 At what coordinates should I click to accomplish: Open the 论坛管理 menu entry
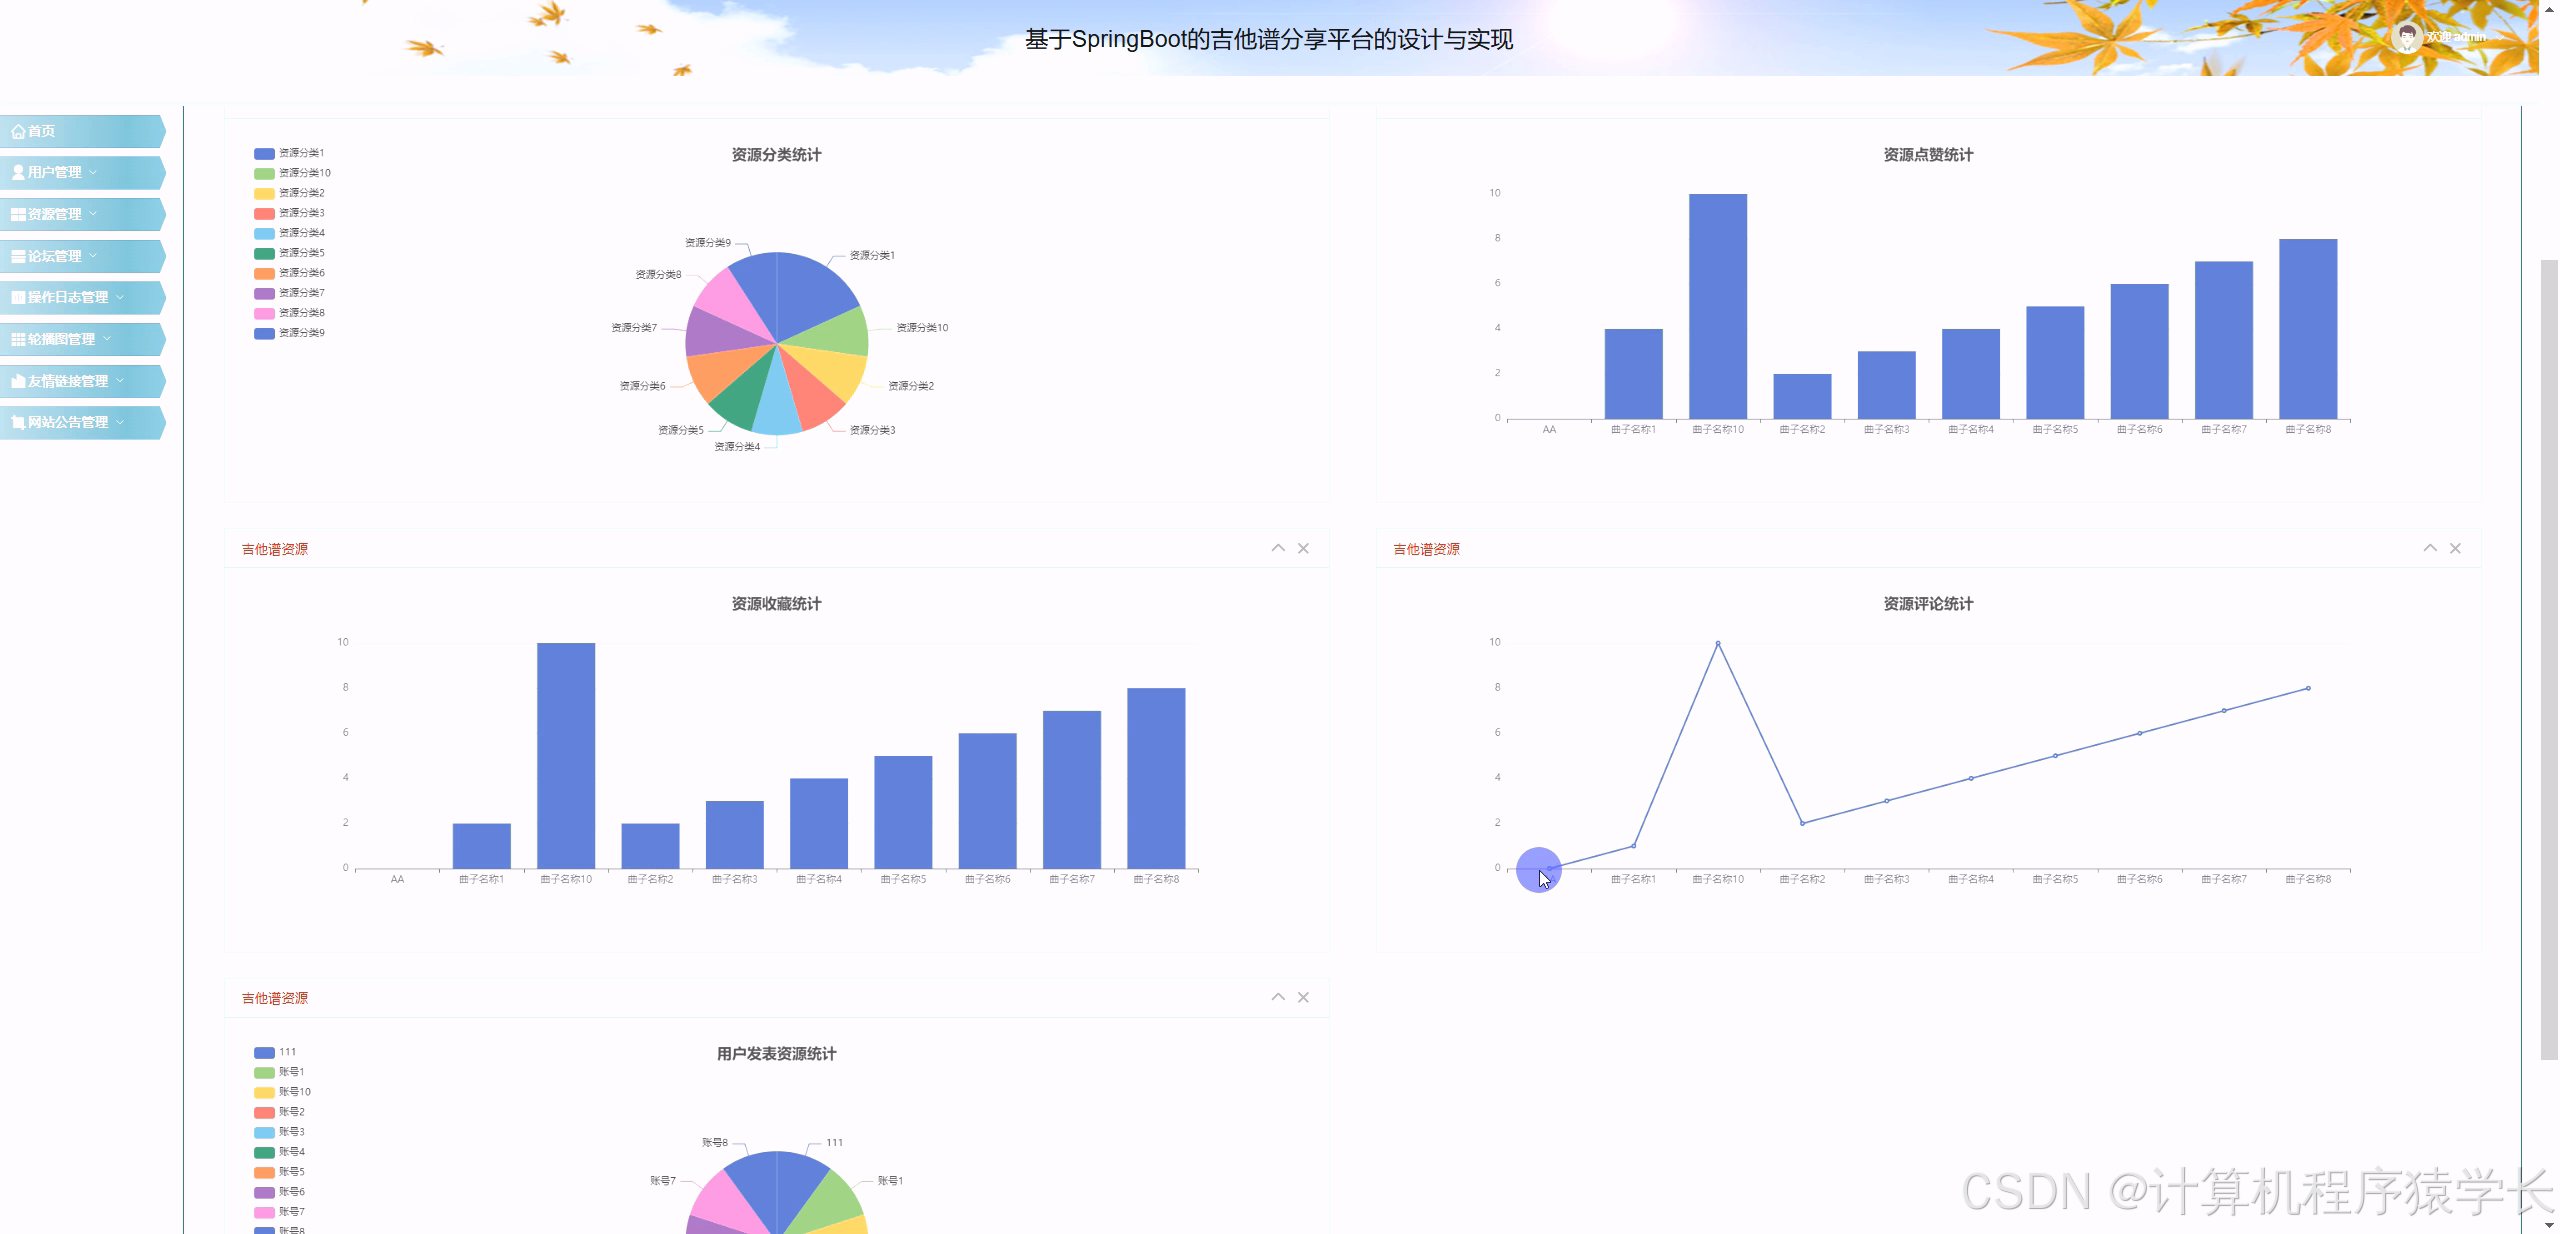55,255
